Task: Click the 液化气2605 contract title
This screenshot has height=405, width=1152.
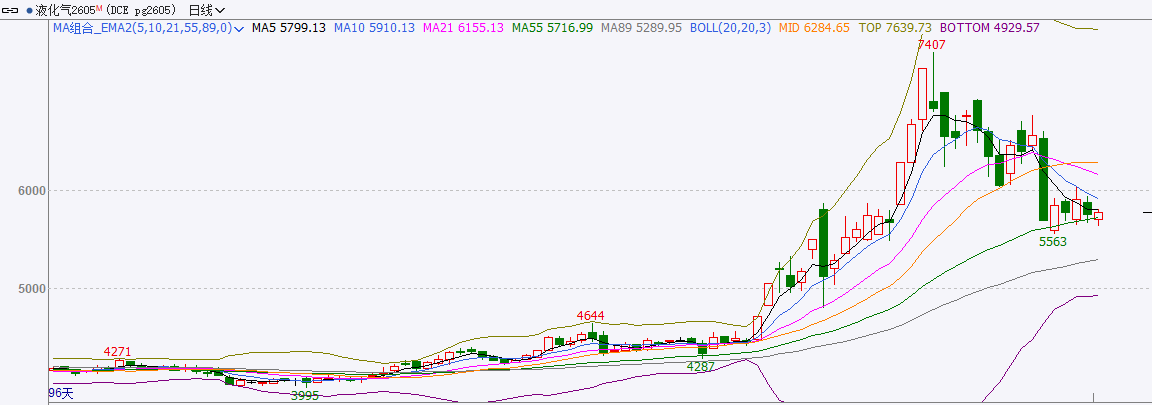Action: 64,10
